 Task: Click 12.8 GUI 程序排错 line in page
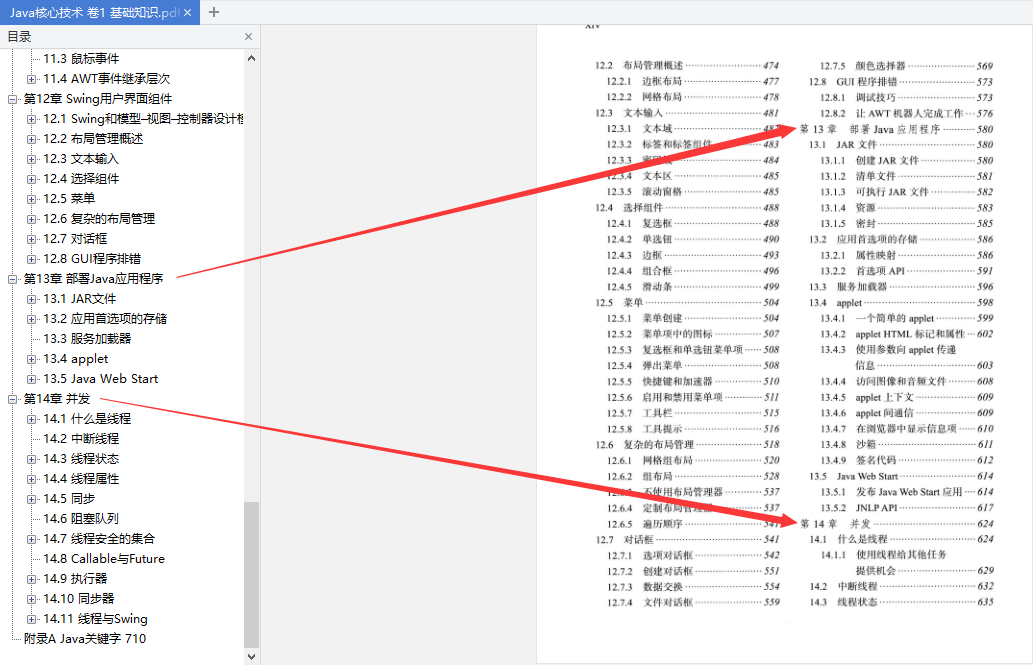901,82
